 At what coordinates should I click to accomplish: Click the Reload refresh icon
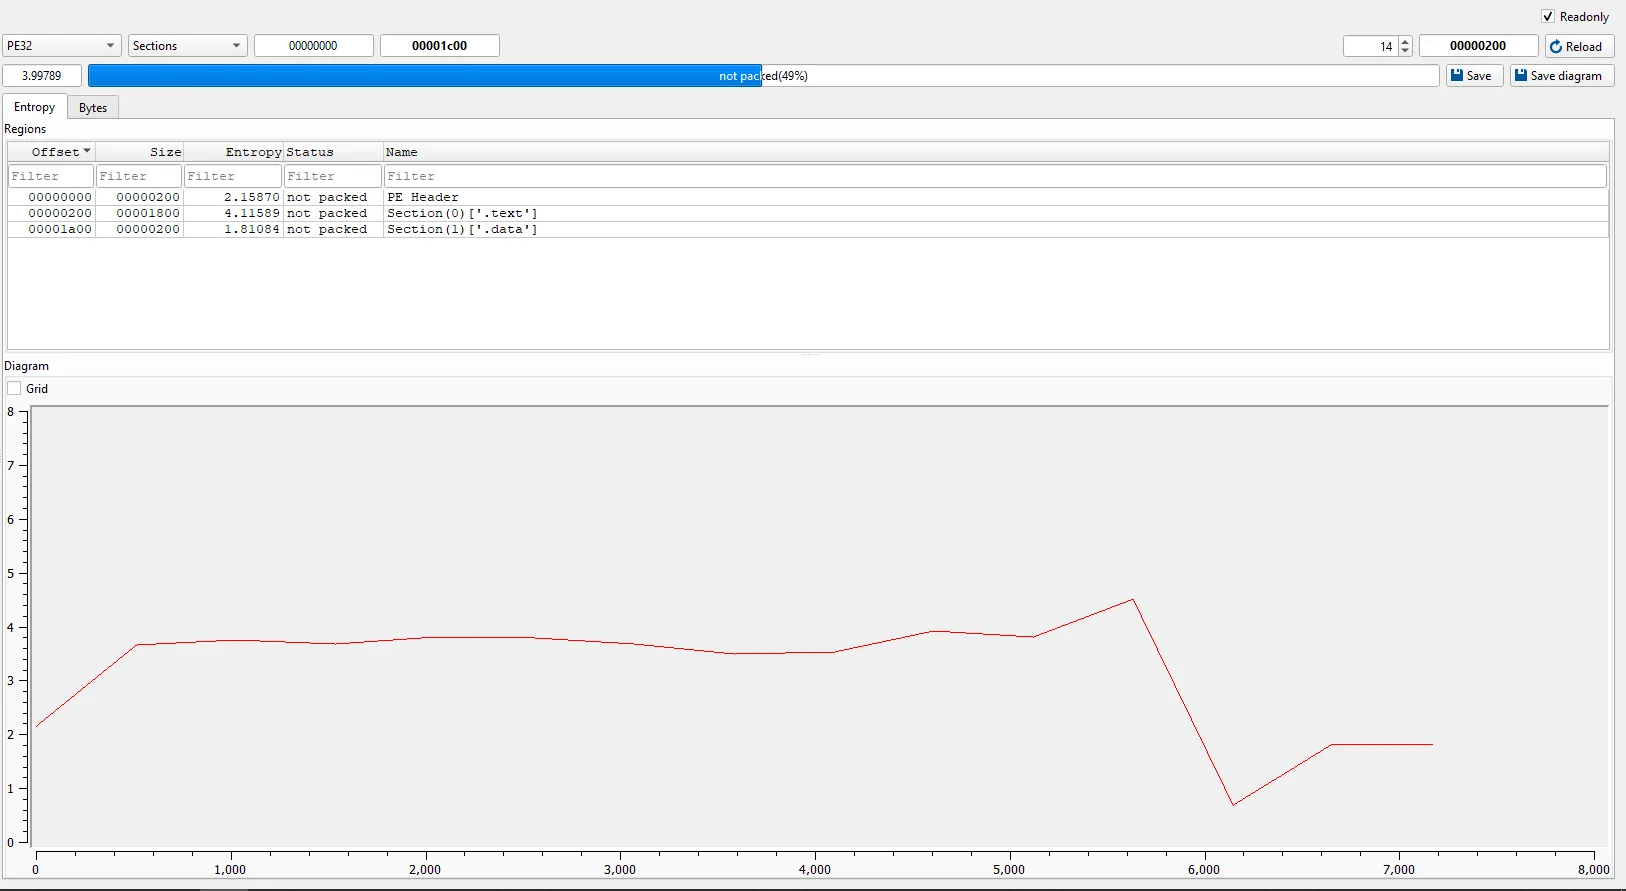click(1556, 47)
